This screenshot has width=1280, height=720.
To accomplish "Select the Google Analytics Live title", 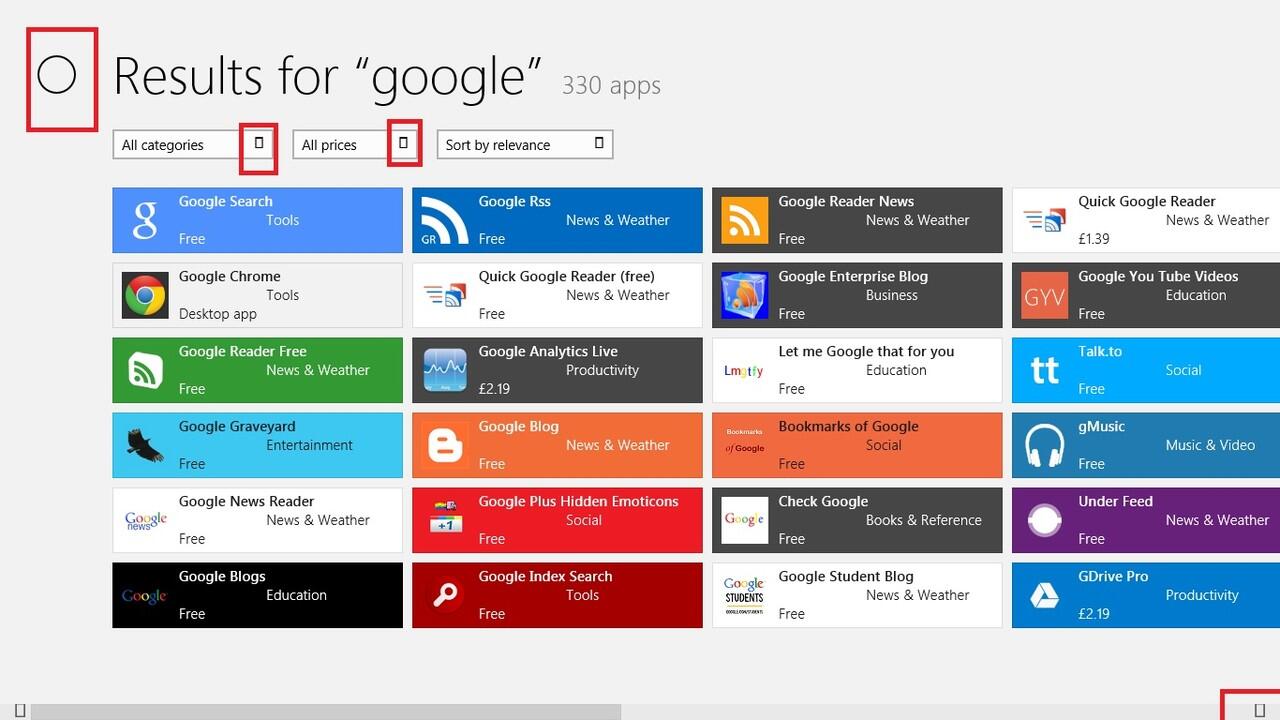I will (548, 351).
